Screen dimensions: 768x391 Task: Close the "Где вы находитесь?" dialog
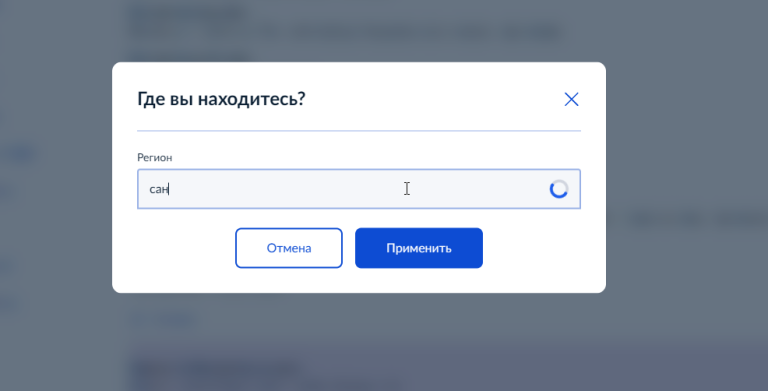point(571,99)
